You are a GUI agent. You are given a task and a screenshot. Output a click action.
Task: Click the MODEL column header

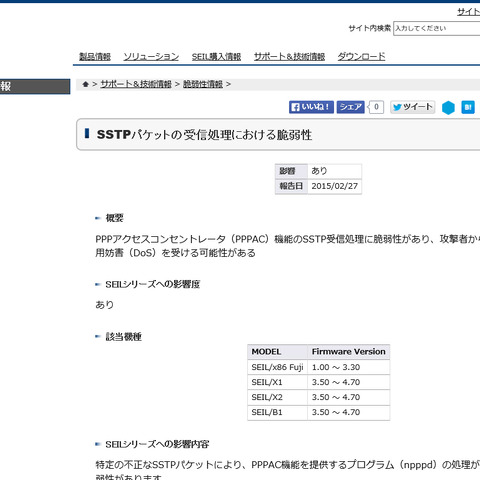coord(277,352)
